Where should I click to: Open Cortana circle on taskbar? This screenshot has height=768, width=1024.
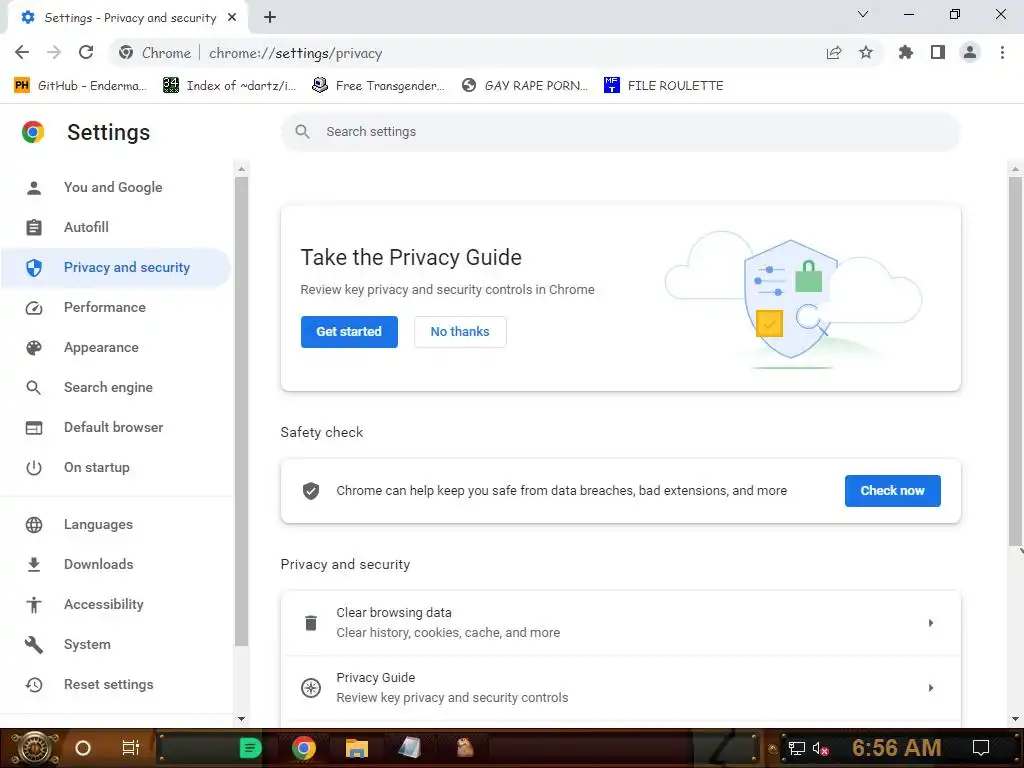pyautogui.click(x=83, y=748)
